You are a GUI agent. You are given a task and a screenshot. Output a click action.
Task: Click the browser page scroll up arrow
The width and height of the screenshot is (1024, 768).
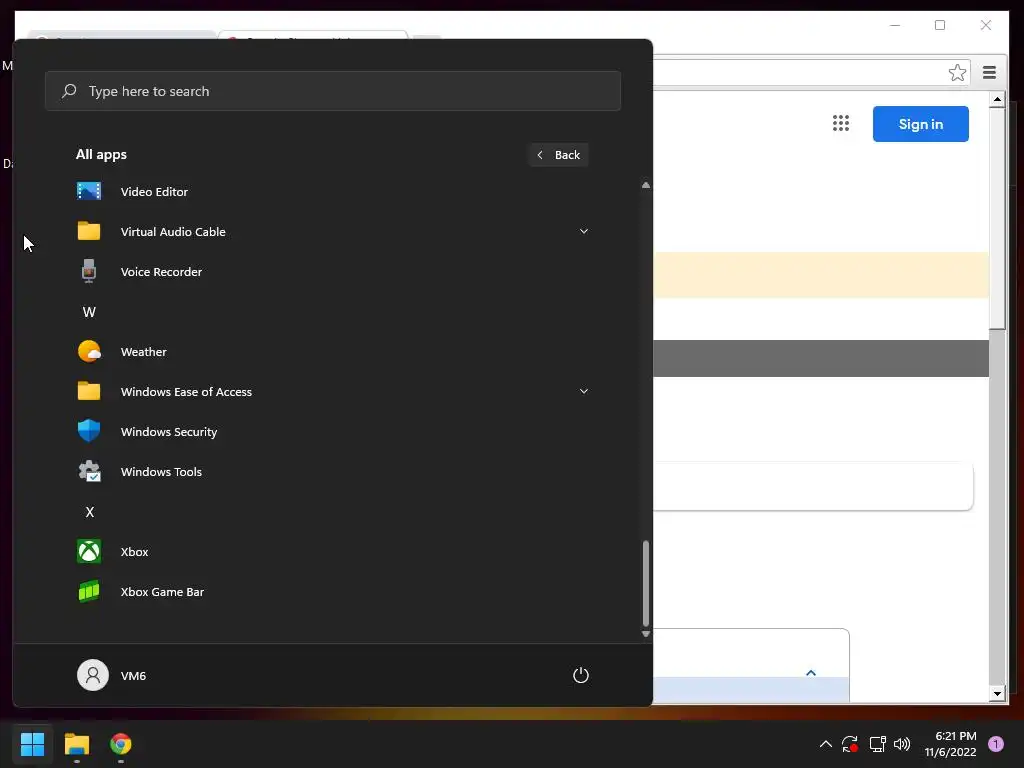997,100
